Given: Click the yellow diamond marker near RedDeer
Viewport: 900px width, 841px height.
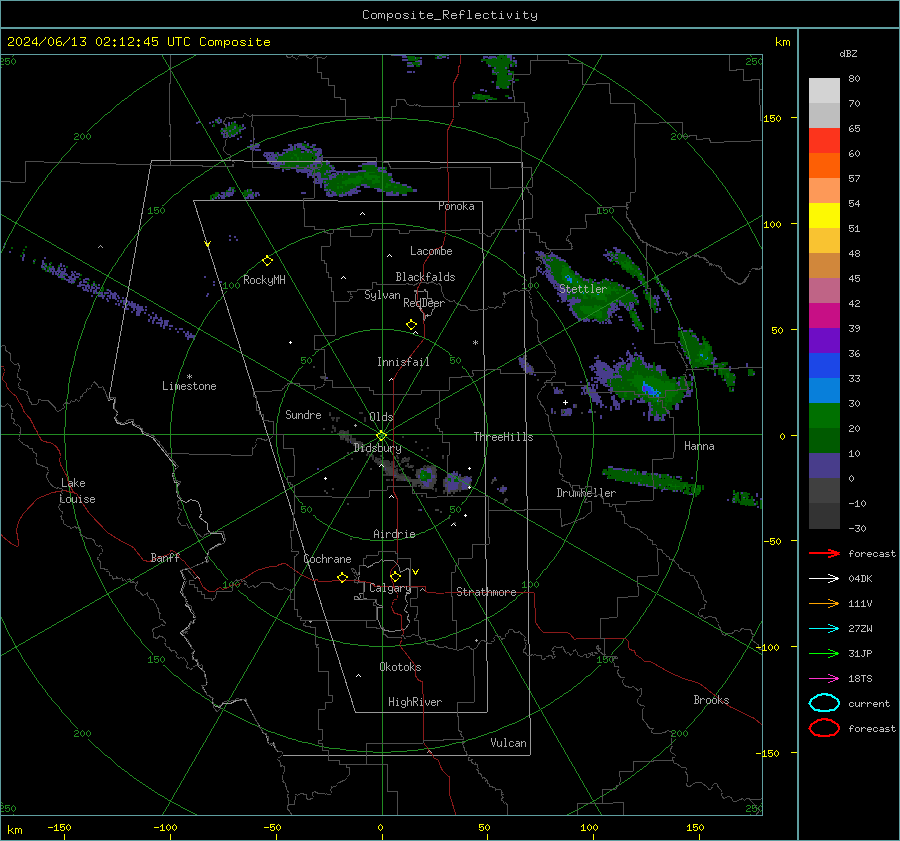Looking at the screenshot, I should click(x=412, y=325).
